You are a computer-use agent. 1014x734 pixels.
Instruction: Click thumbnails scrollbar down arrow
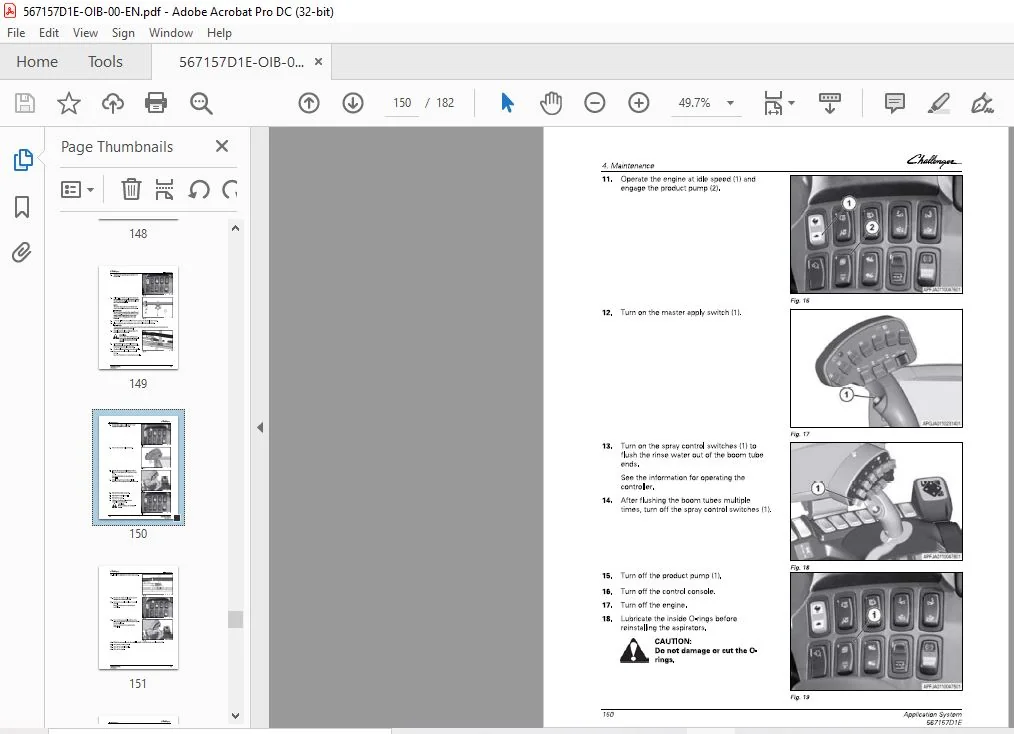tap(235, 716)
